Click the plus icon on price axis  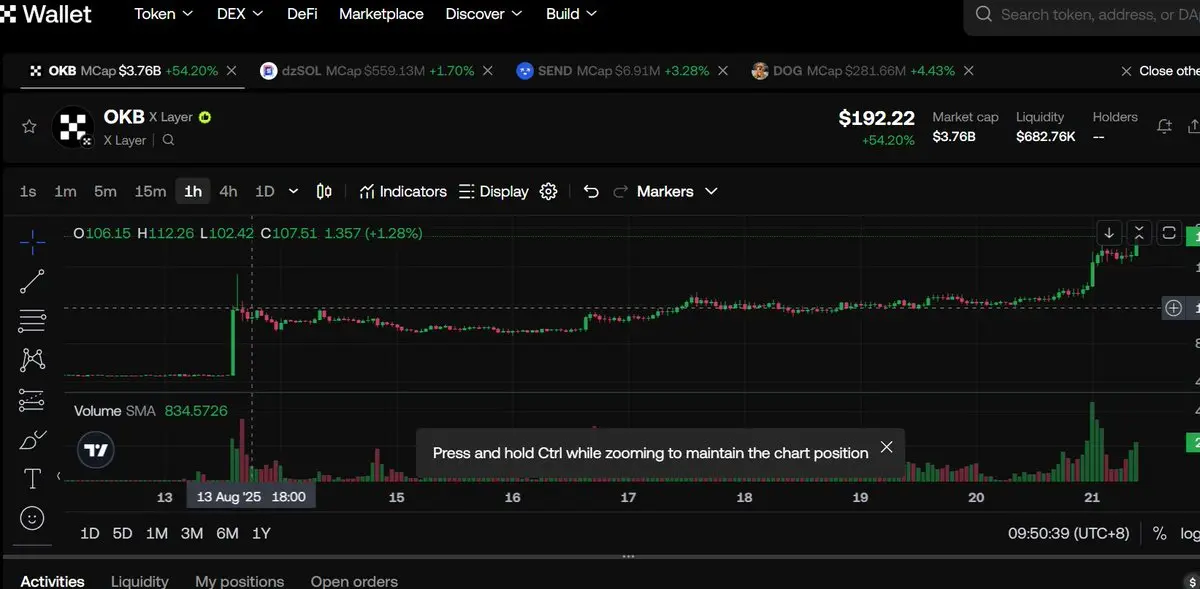[x=1174, y=308]
